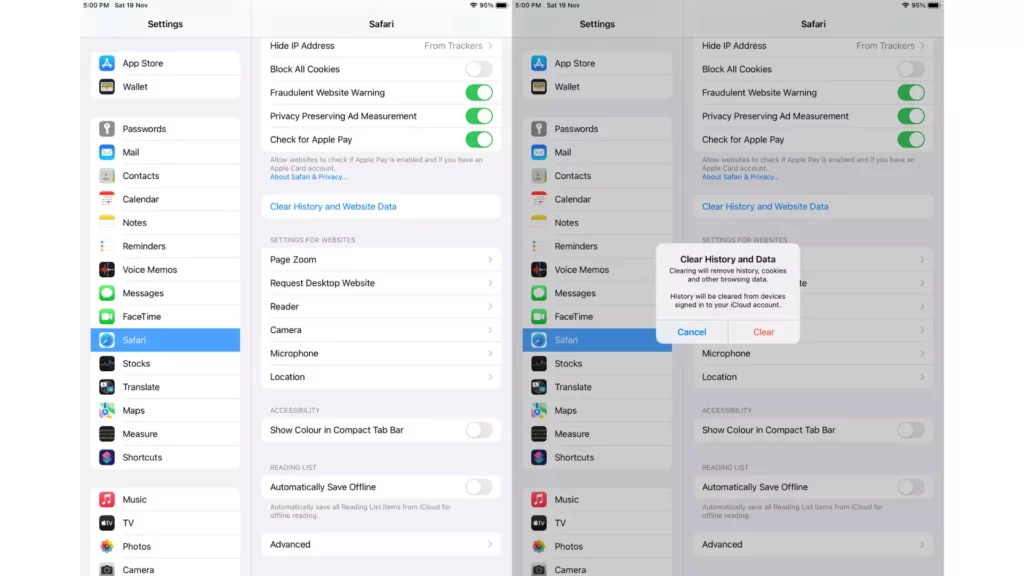Tap Stocks icon in dimmed right screen
Screen dimensions: 1024x576
[x=539, y=364]
